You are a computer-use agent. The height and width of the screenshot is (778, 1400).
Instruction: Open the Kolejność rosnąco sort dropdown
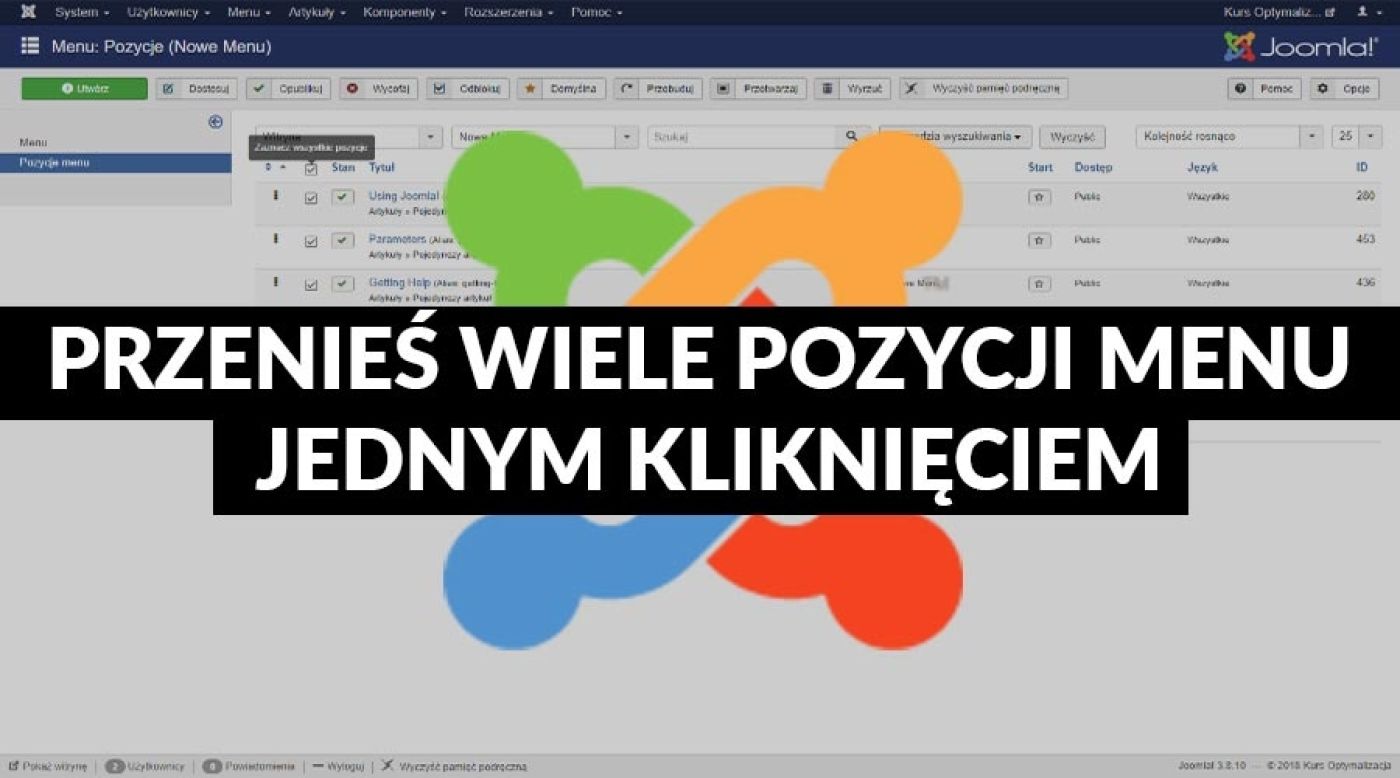coord(1229,137)
